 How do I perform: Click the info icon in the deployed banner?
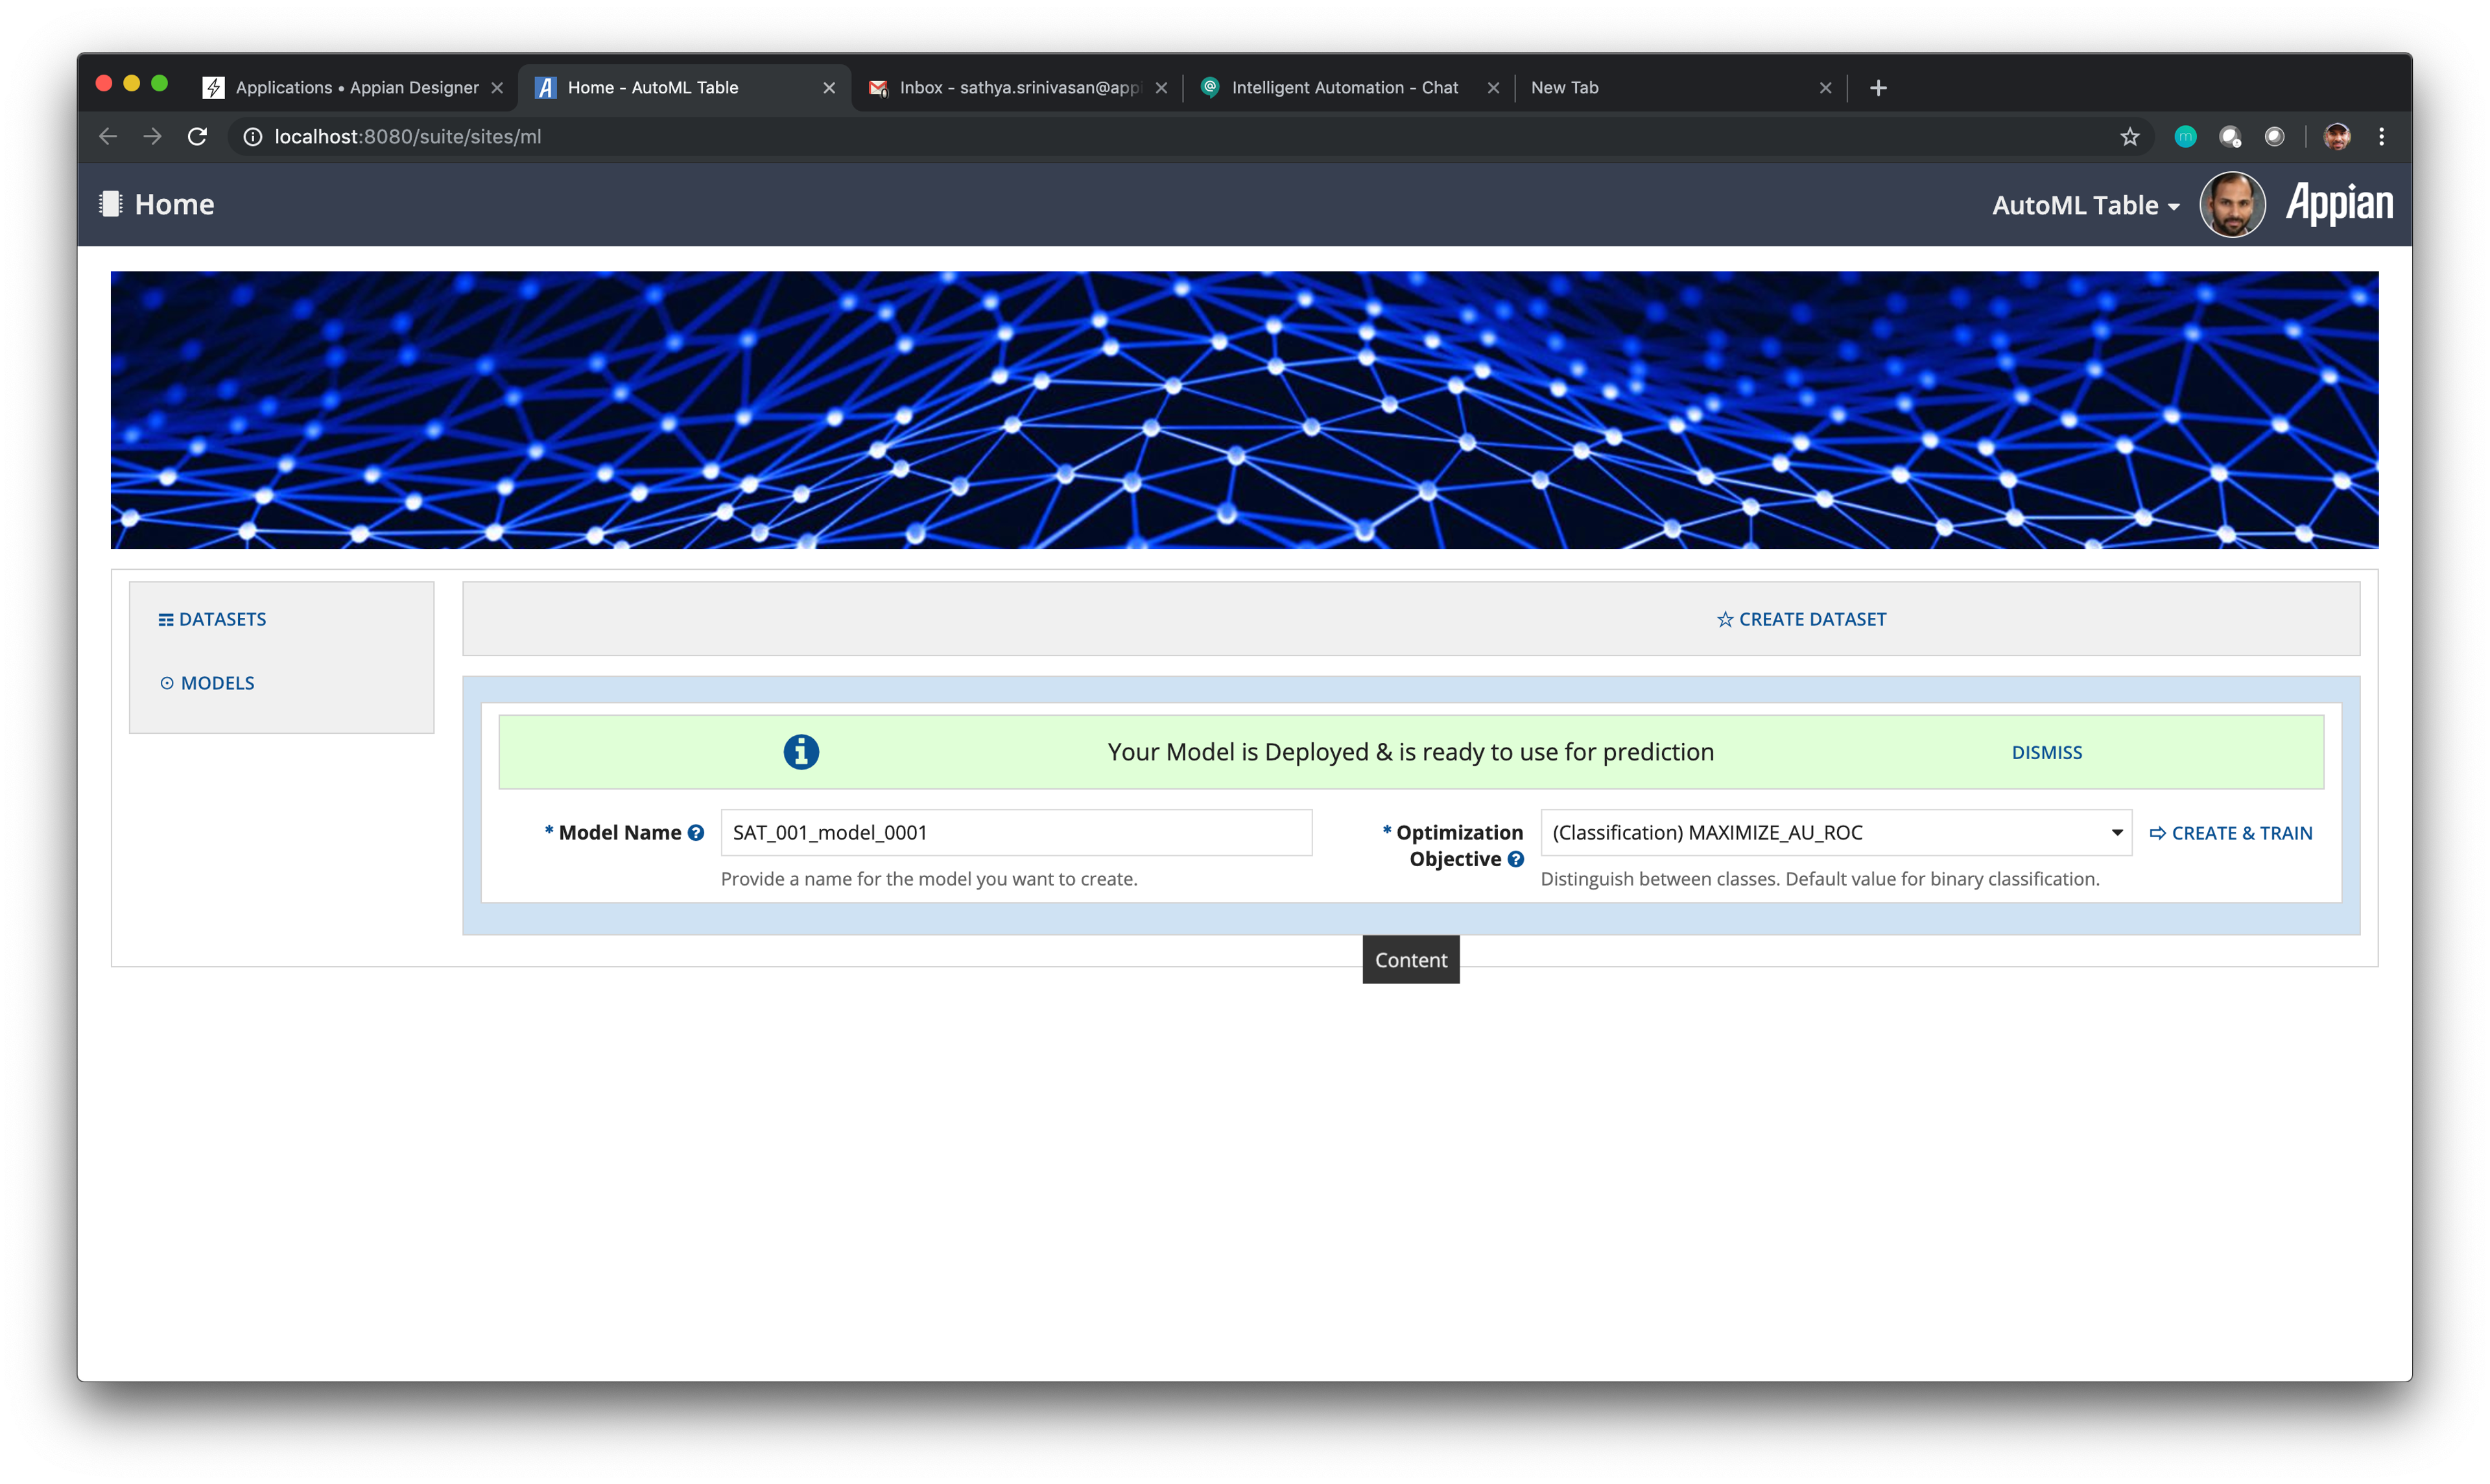coord(801,752)
